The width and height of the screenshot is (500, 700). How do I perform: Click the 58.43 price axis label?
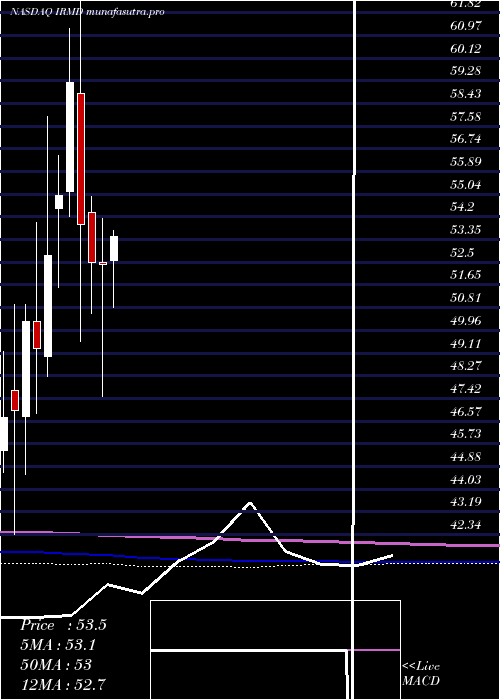coord(466,94)
